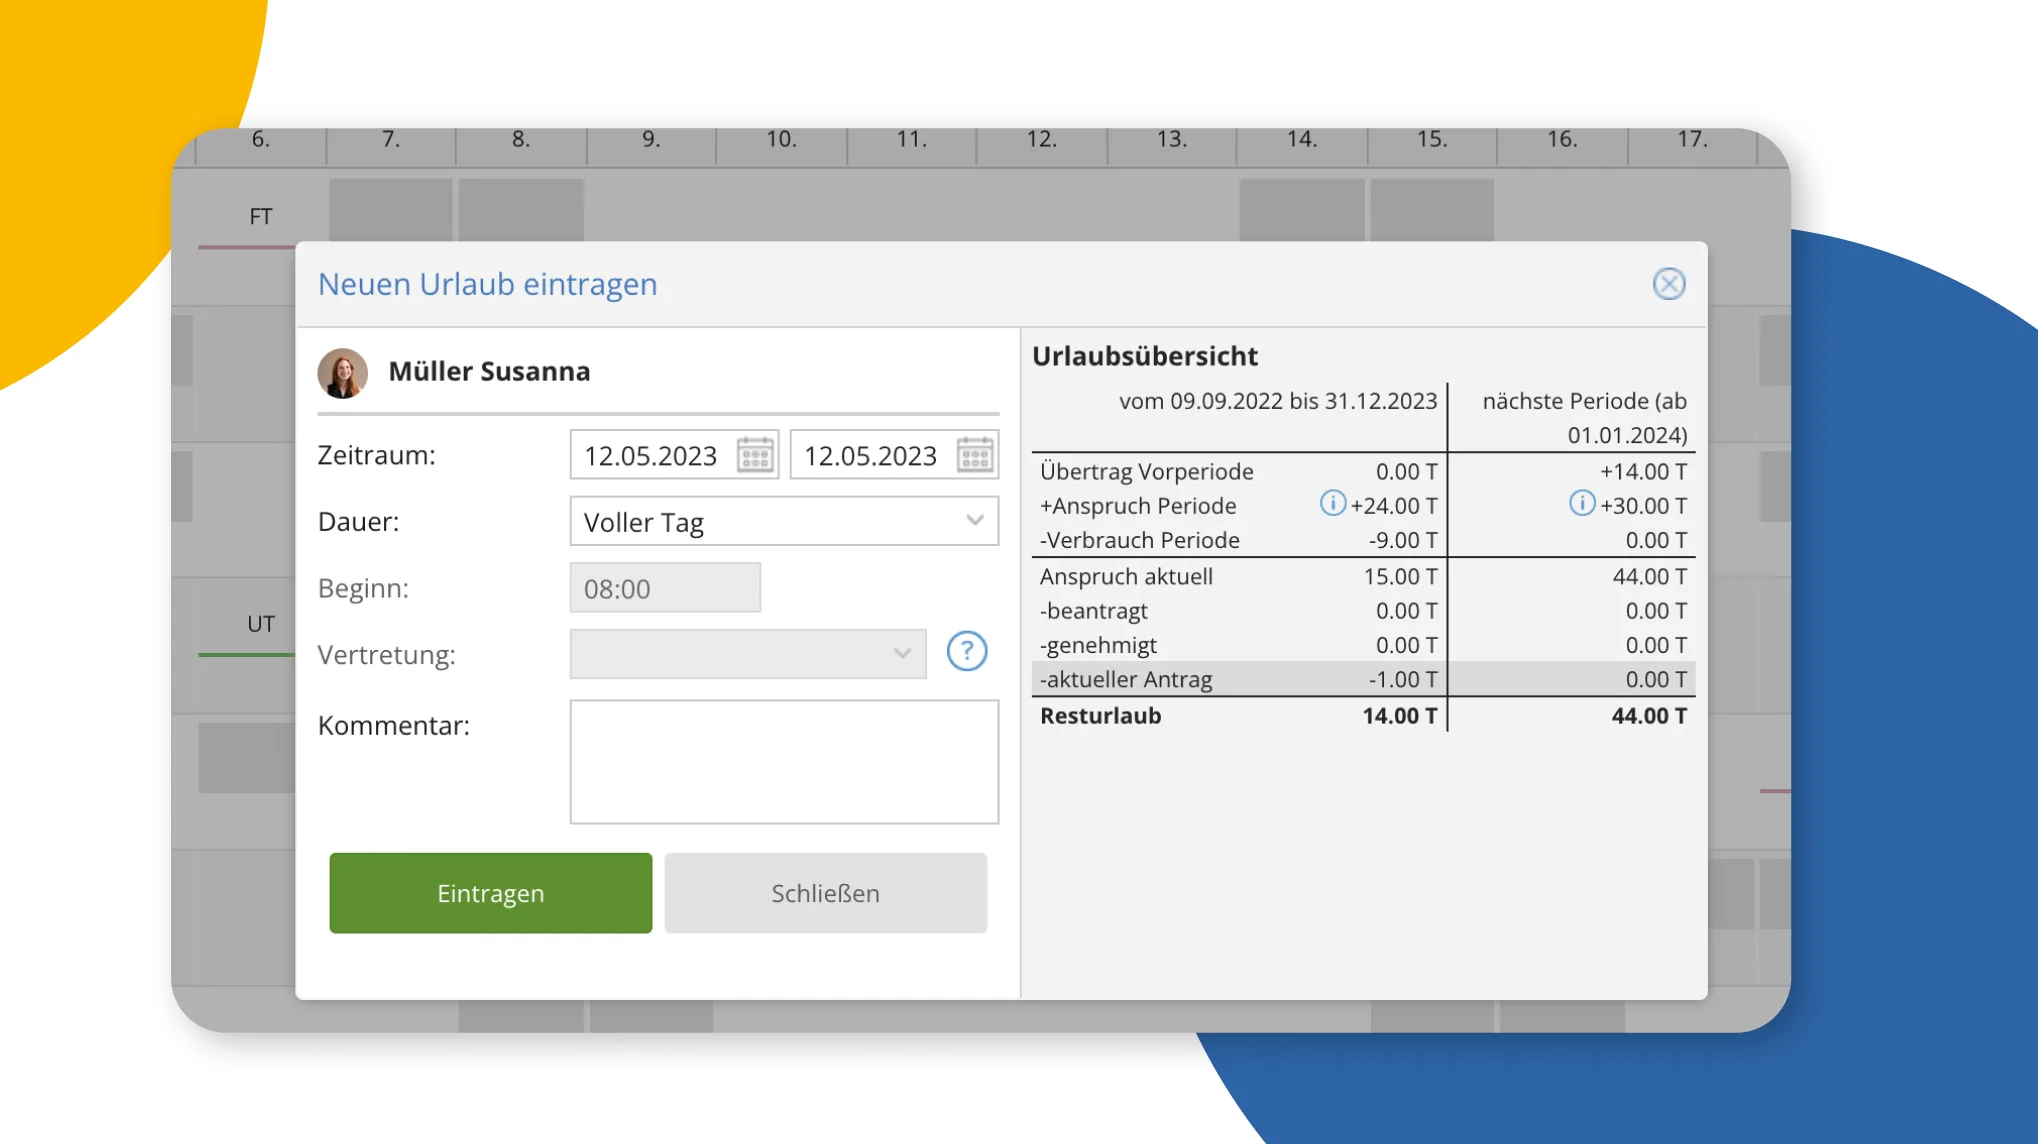2038x1144 pixels.
Task: Click the +14.00 T Übertrag value
Action: (1644, 472)
